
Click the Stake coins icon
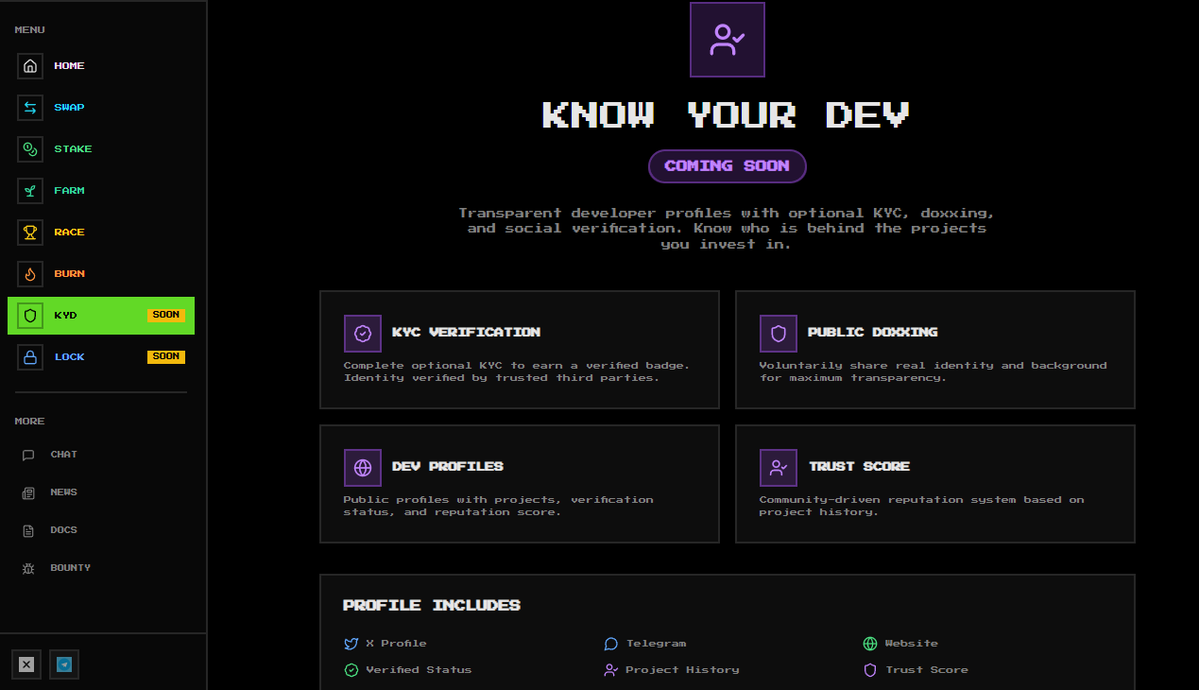tap(30, 149)
